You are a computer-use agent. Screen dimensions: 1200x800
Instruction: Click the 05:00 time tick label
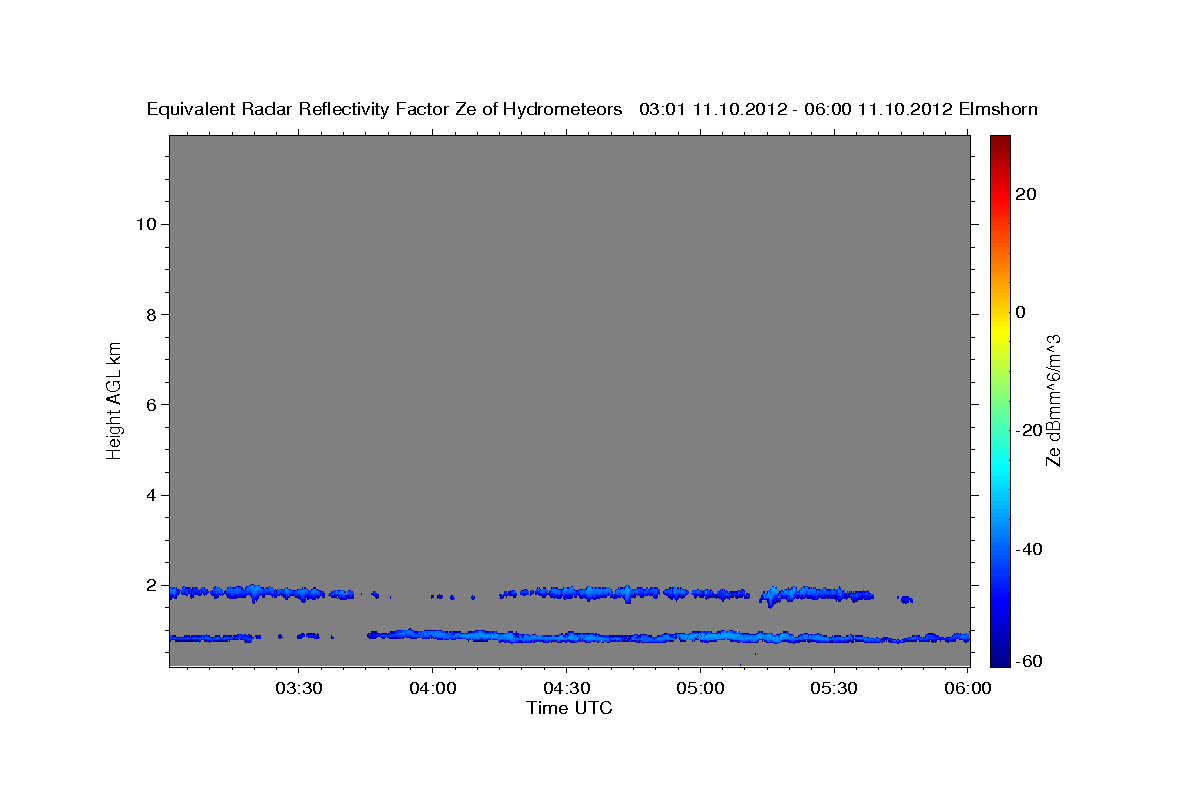pyautogui.click(x=700, y=688)
